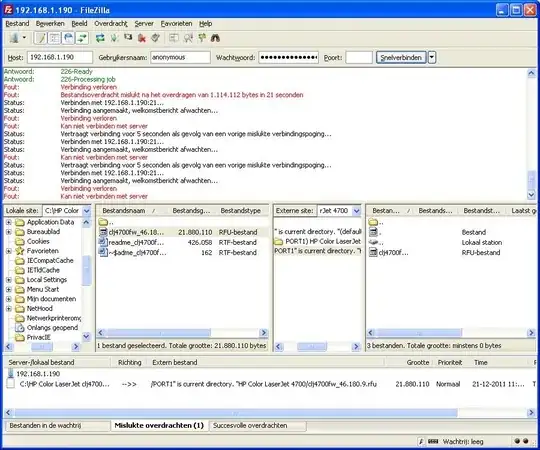The height and width of the screenshot is (450, 540).
Task: Toggle the transfer queue display
Action: click(x=82, y=38)
